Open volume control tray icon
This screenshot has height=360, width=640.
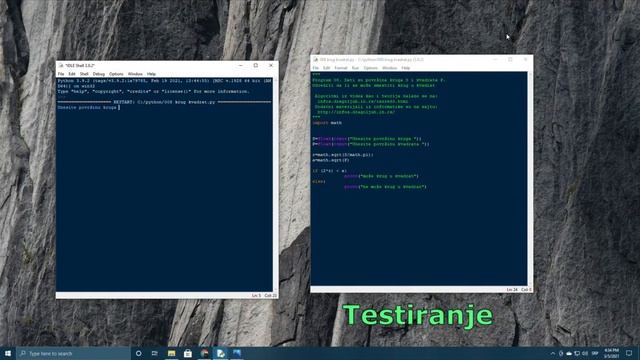click(585, 353)
